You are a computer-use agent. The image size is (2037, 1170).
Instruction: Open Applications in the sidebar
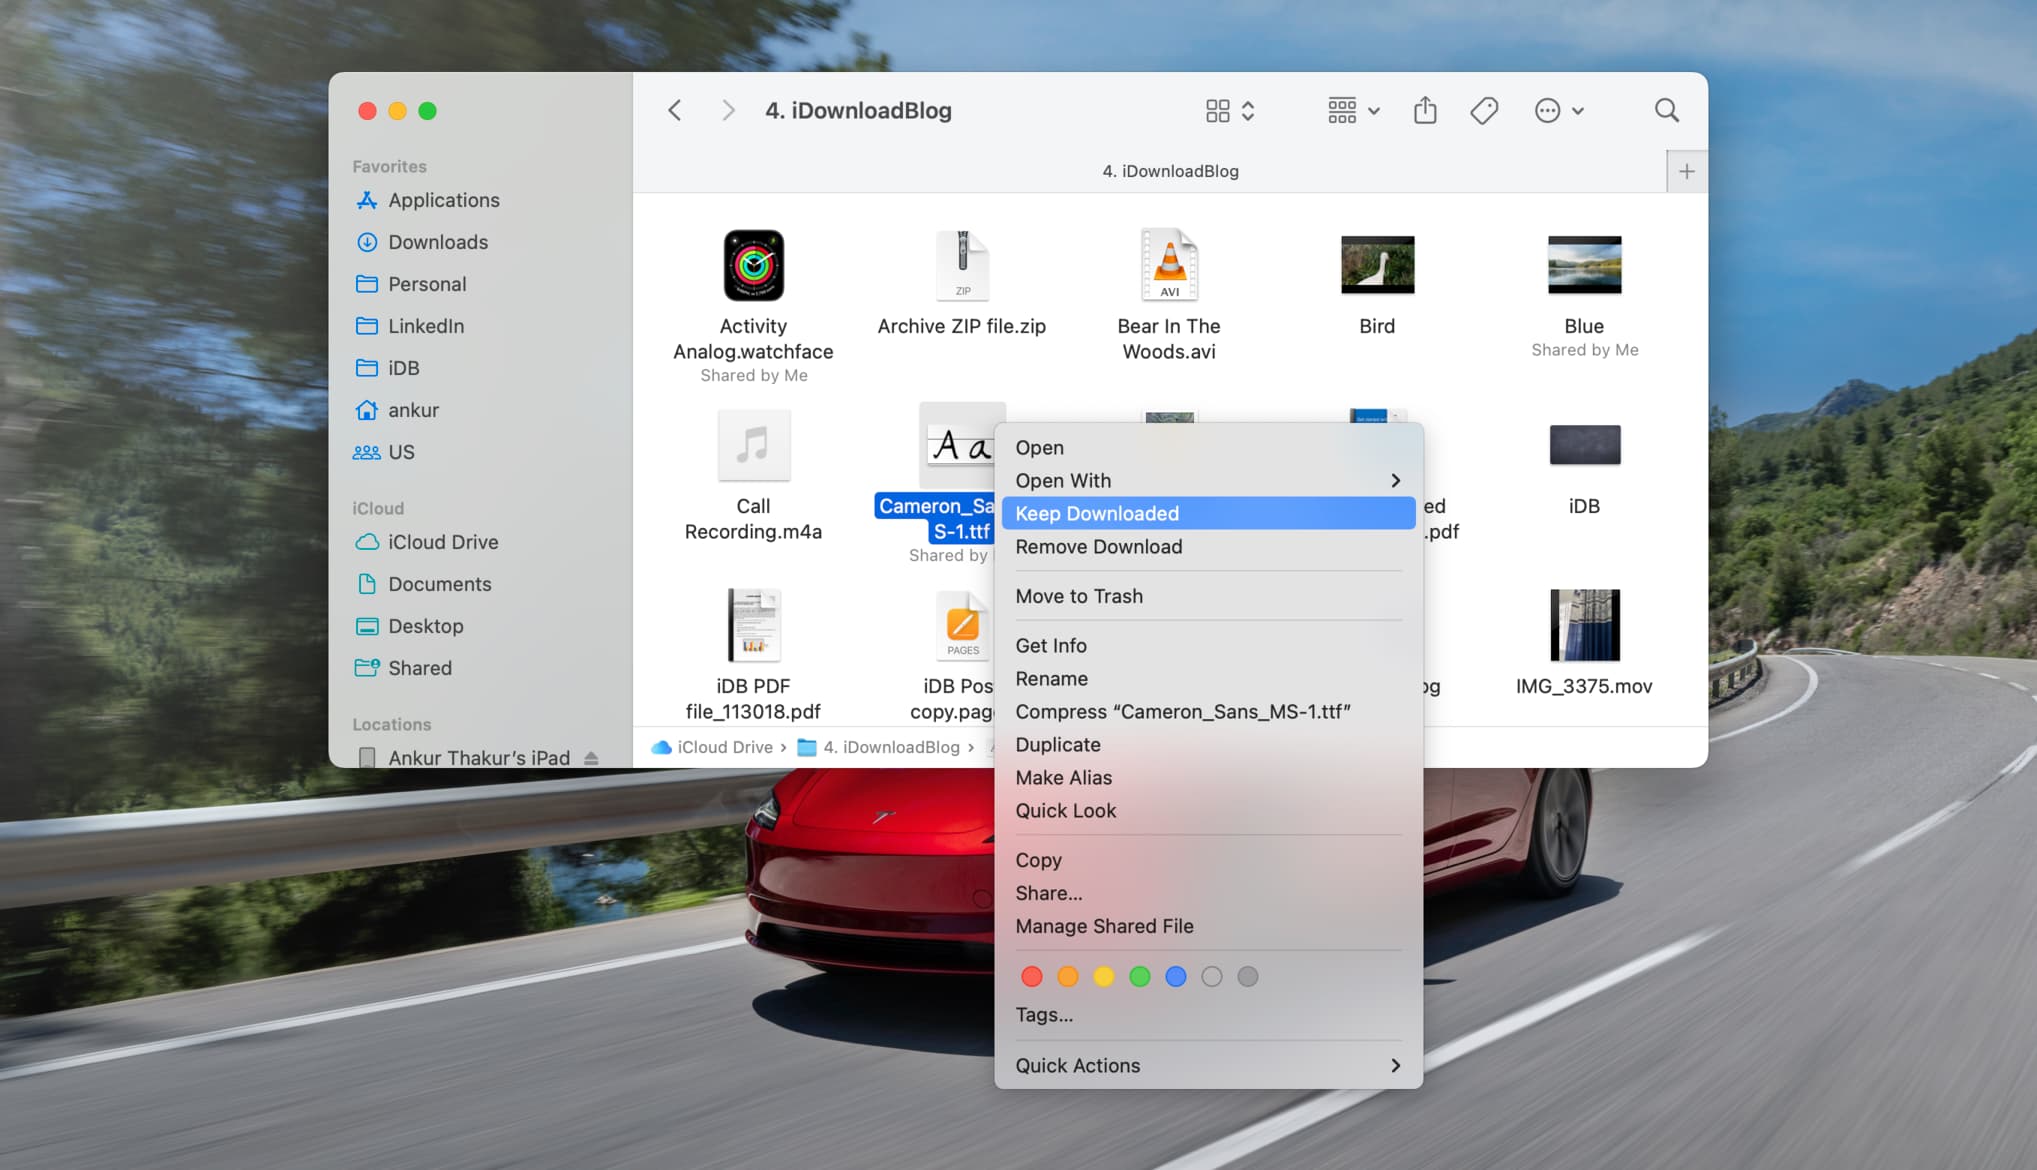click(x=443, y=200)
